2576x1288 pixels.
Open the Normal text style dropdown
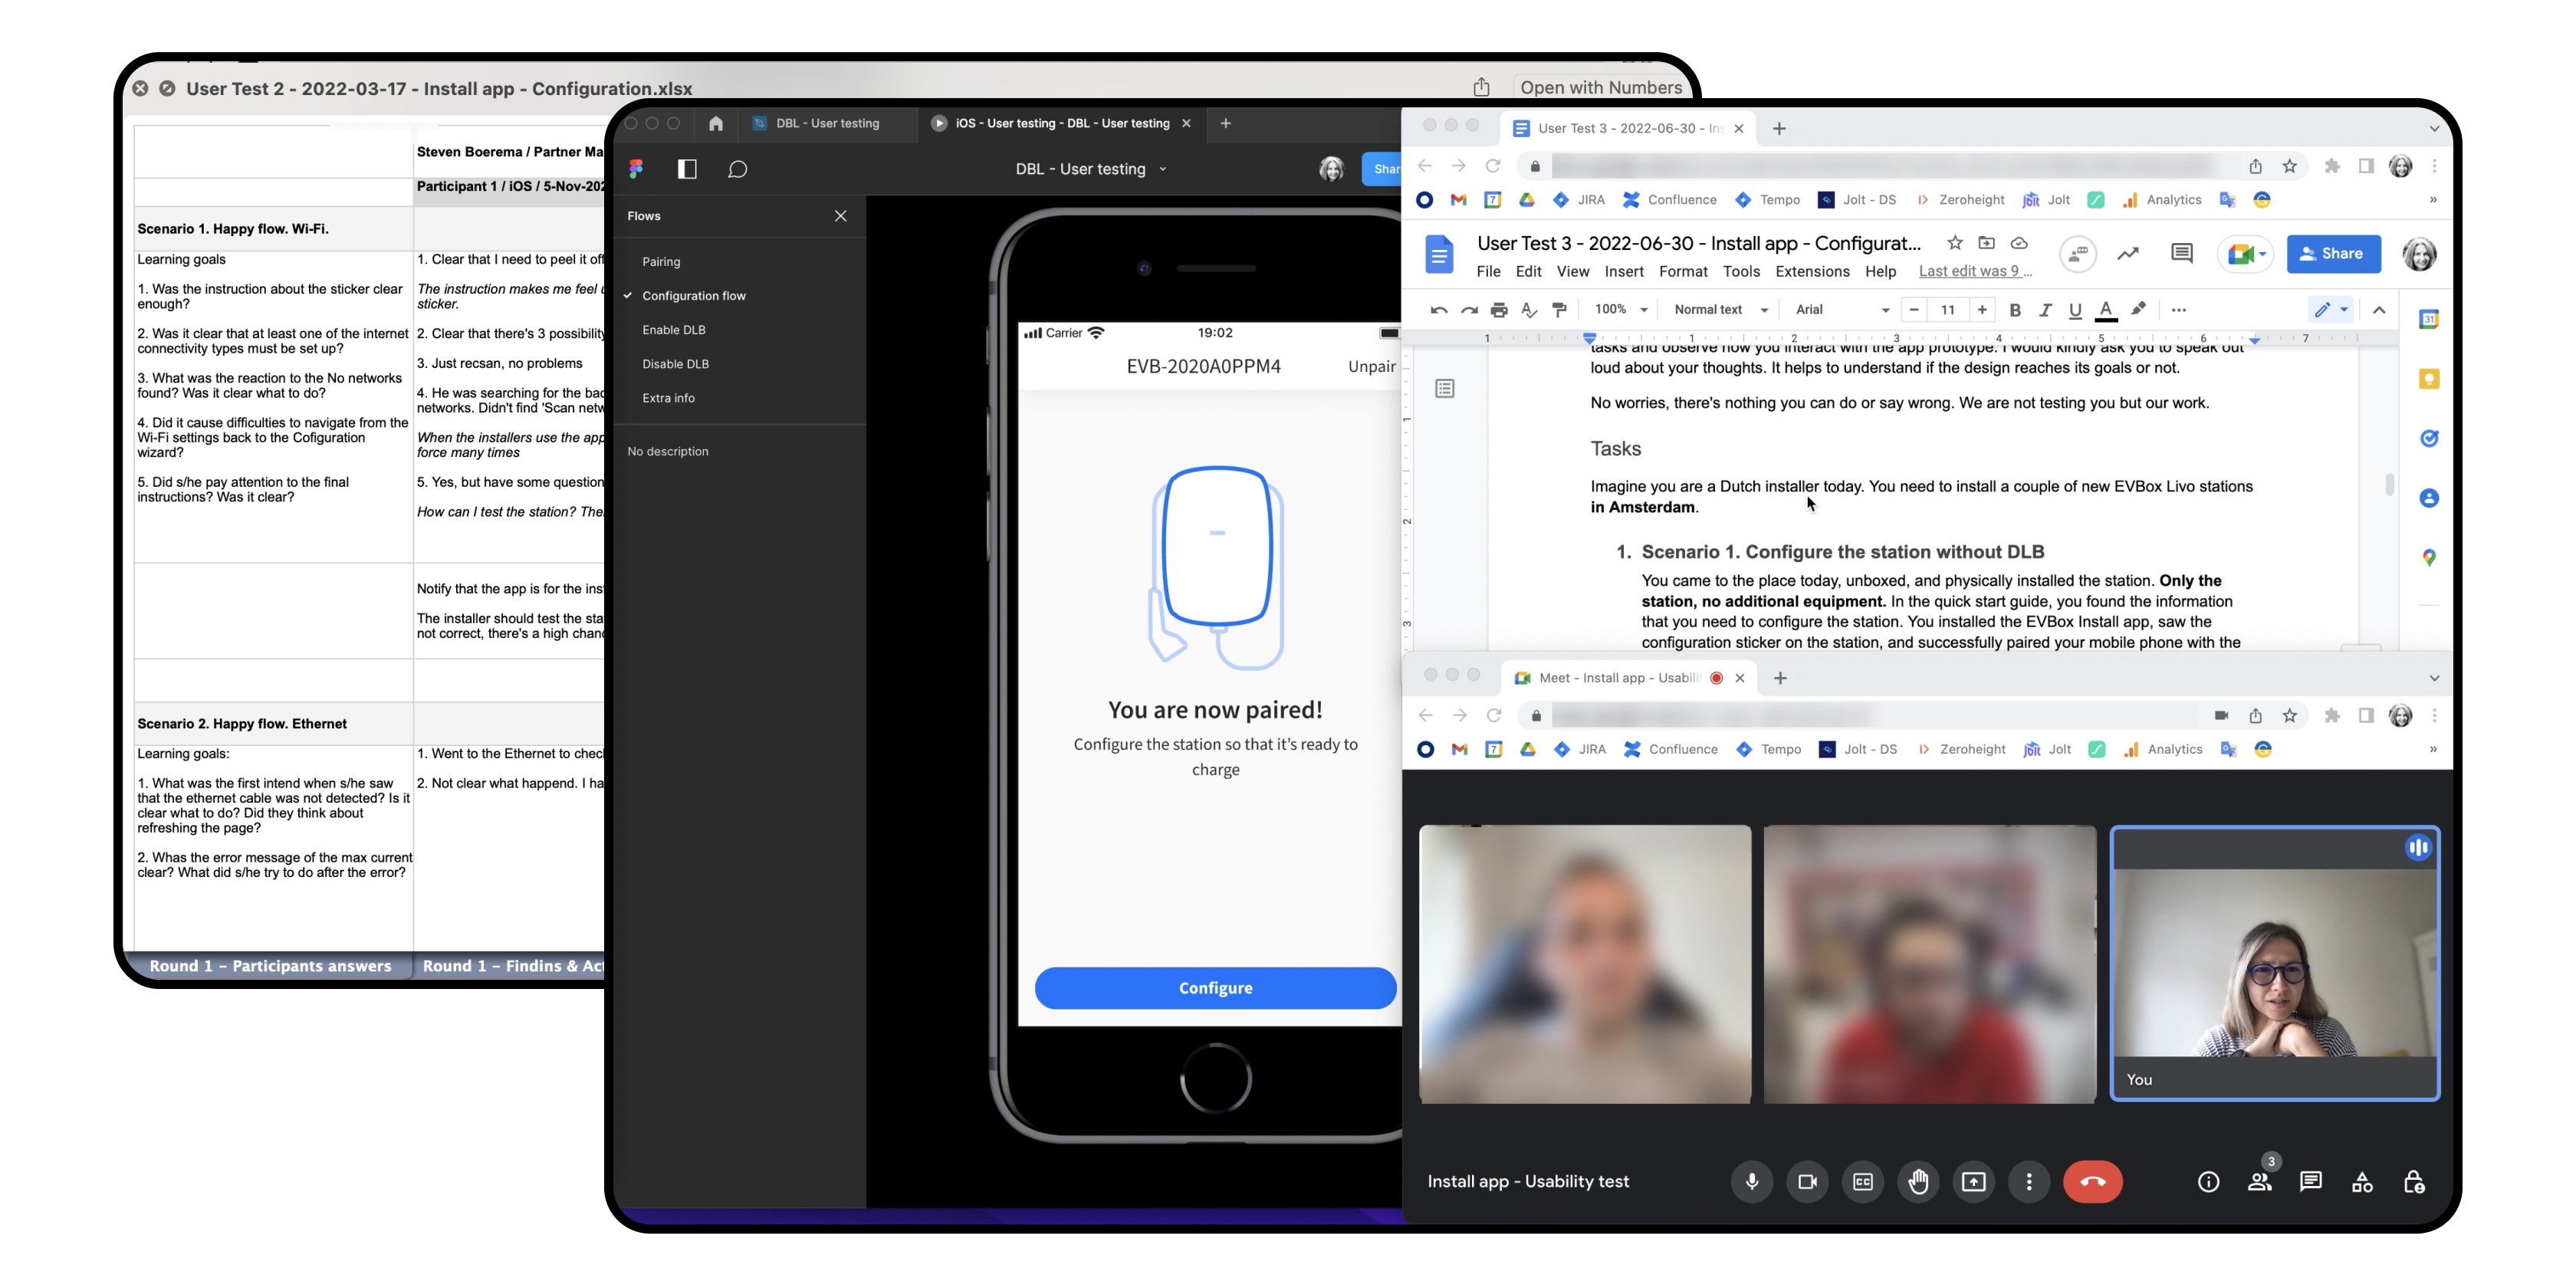click(1720, 310)
